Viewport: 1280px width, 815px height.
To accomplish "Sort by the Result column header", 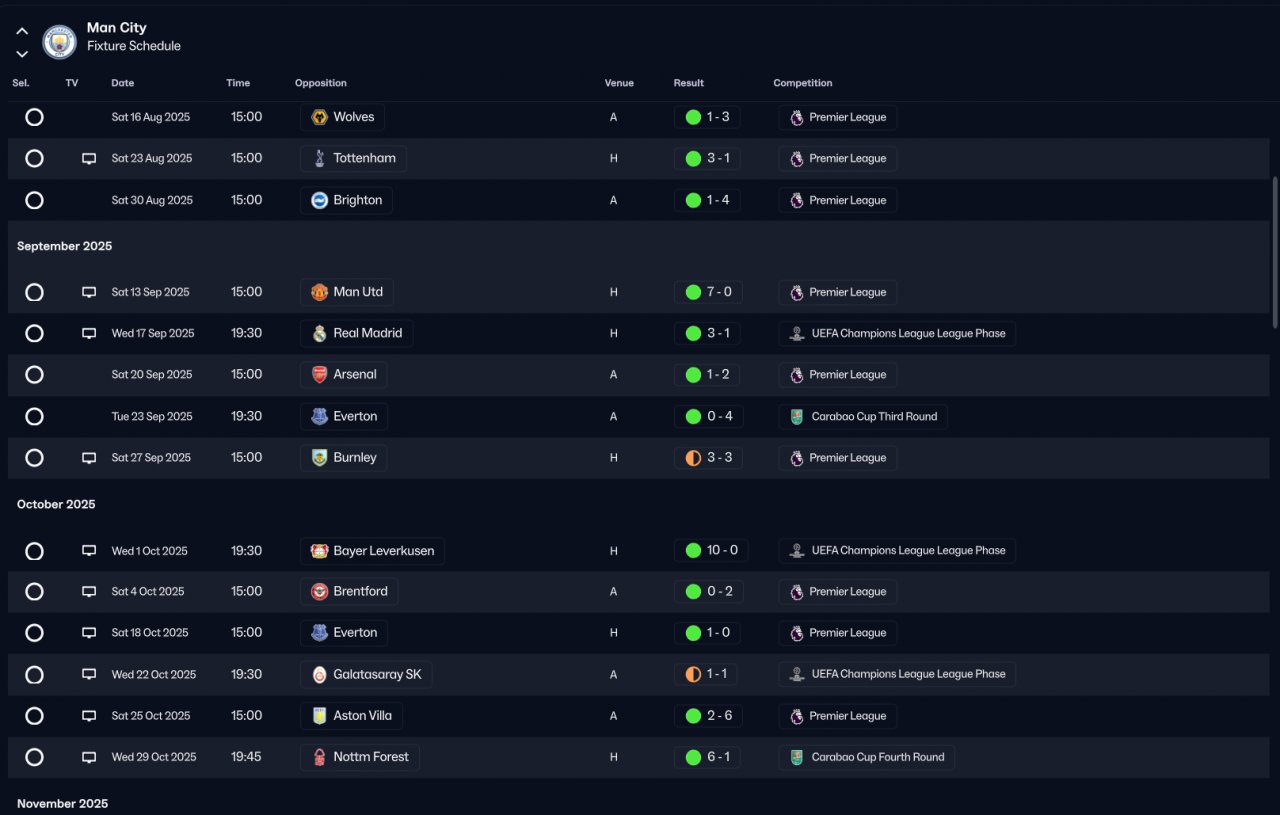I will point(689,83).
